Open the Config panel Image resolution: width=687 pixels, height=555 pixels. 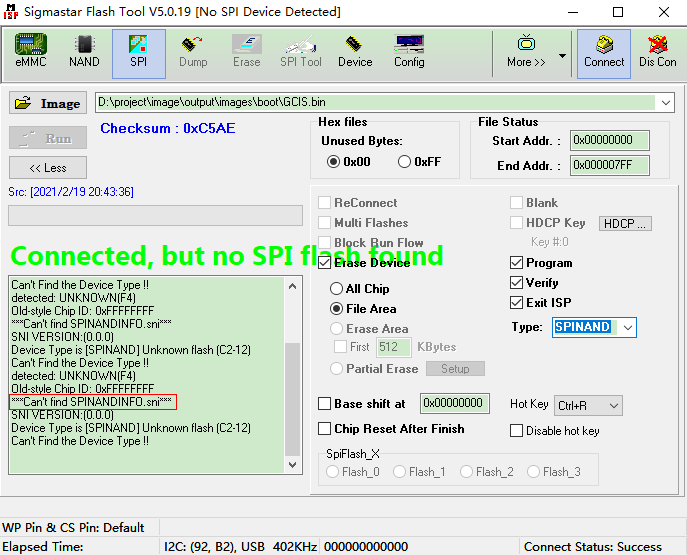[409, 53]
